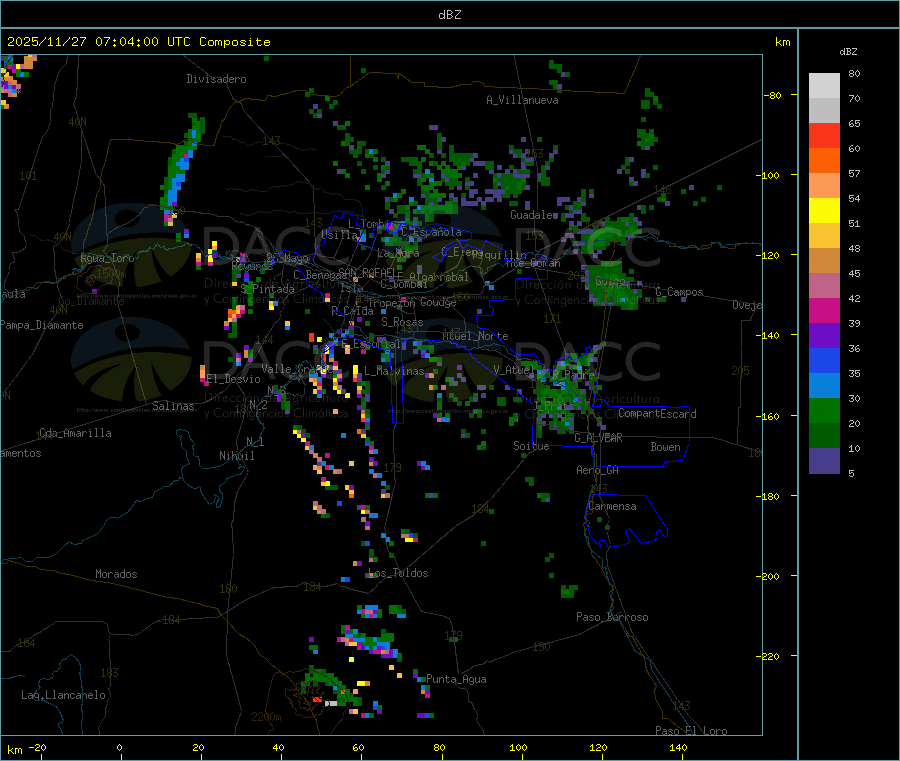Viewport: 900px width, 761px height.
Task: Click the Paso_El_Loro map label
Action: tap(691, 731)
